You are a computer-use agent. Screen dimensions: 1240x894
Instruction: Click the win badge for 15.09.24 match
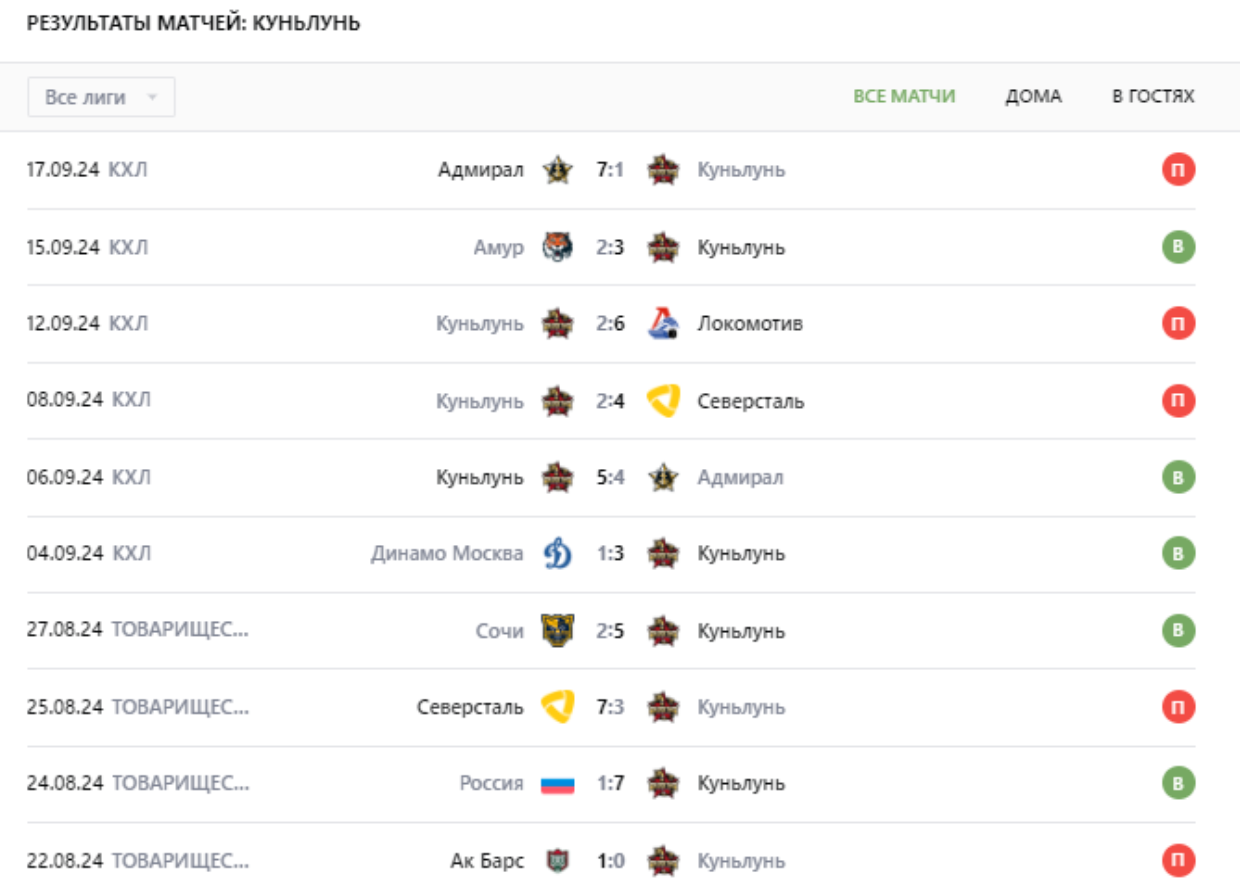[x=1178, y=247]
